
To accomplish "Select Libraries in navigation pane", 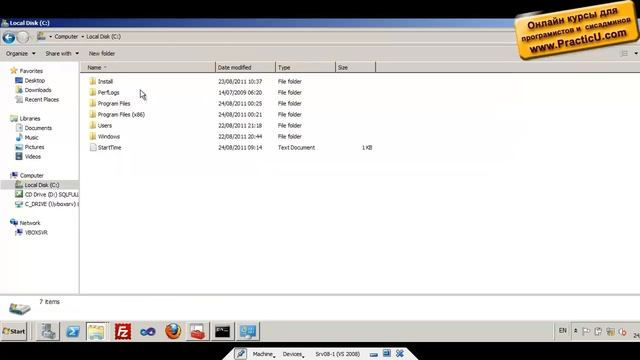I will pyautogui.click(x=26, y=119).
